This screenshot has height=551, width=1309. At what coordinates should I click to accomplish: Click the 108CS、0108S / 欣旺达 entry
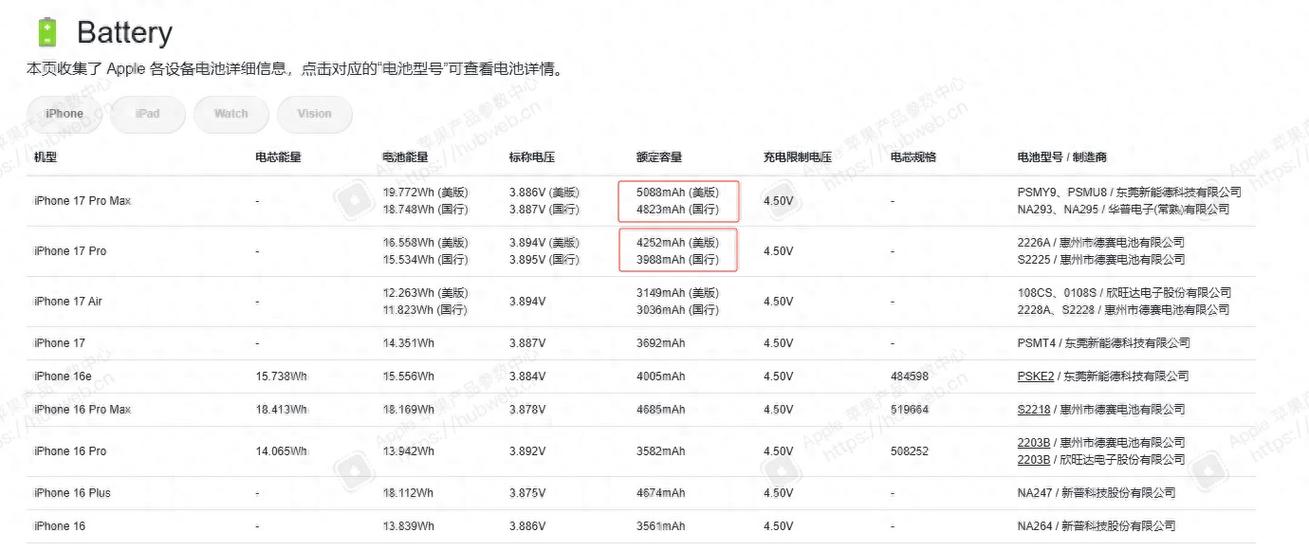point(1124,293)
